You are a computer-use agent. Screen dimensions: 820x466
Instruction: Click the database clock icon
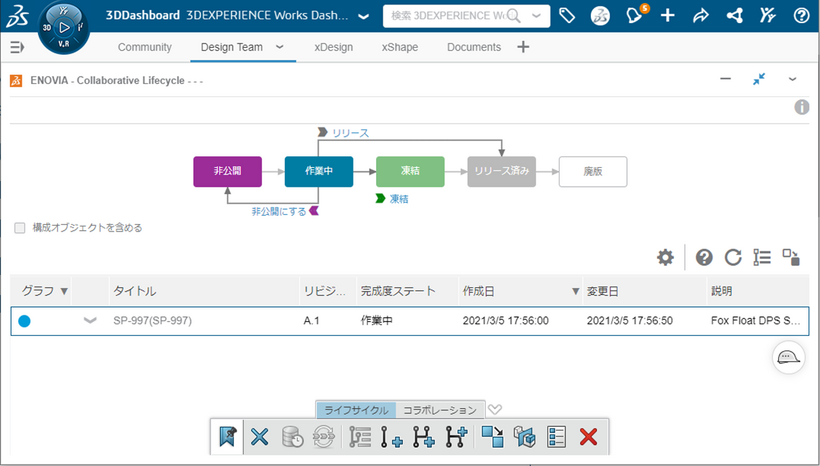click(x=292, y=437)
